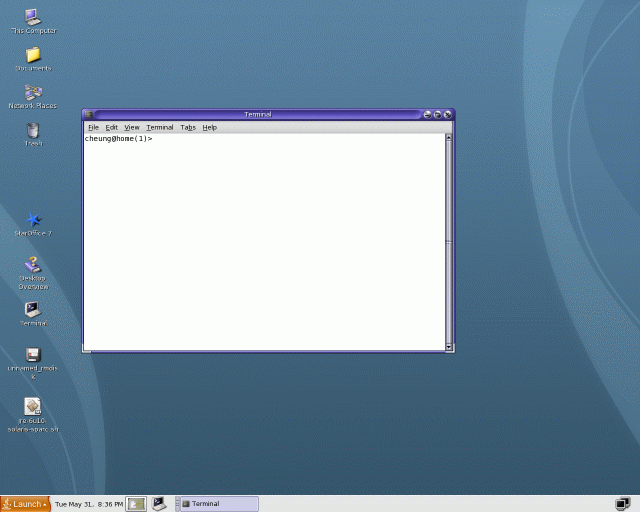Open the View menu in Terminal

coord(132,127)
